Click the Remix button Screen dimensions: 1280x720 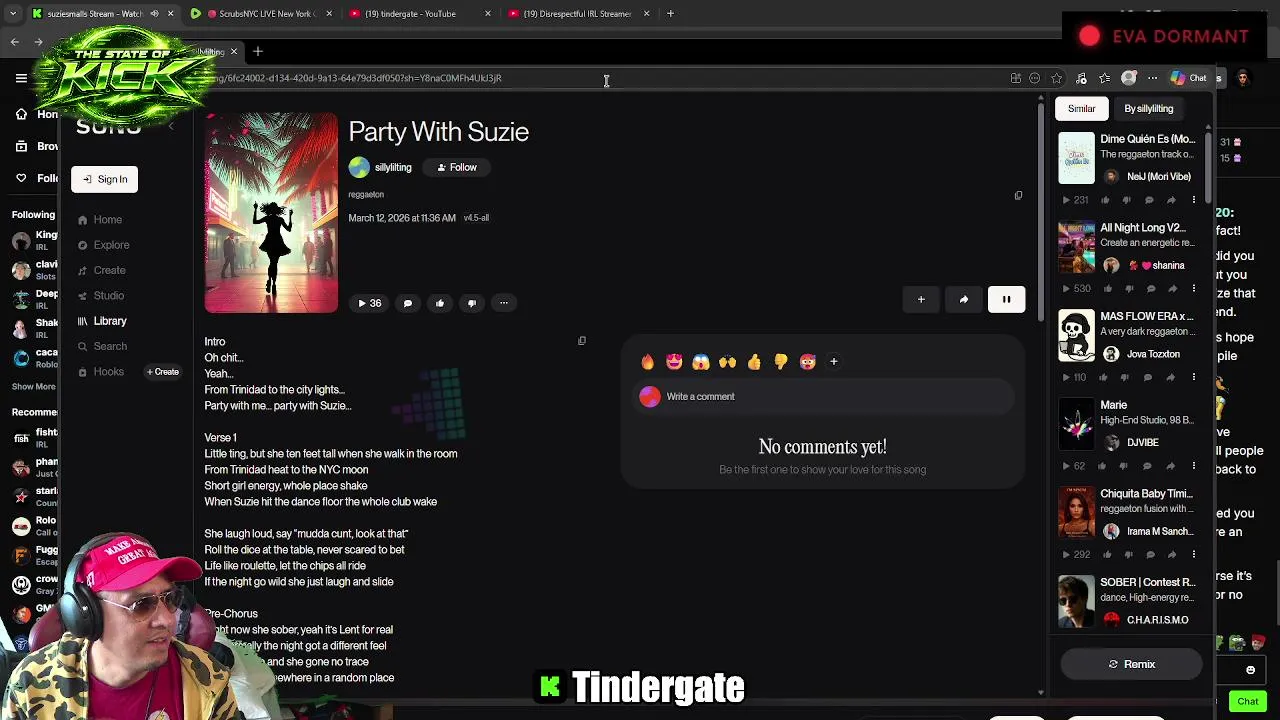pos(1131,664)
